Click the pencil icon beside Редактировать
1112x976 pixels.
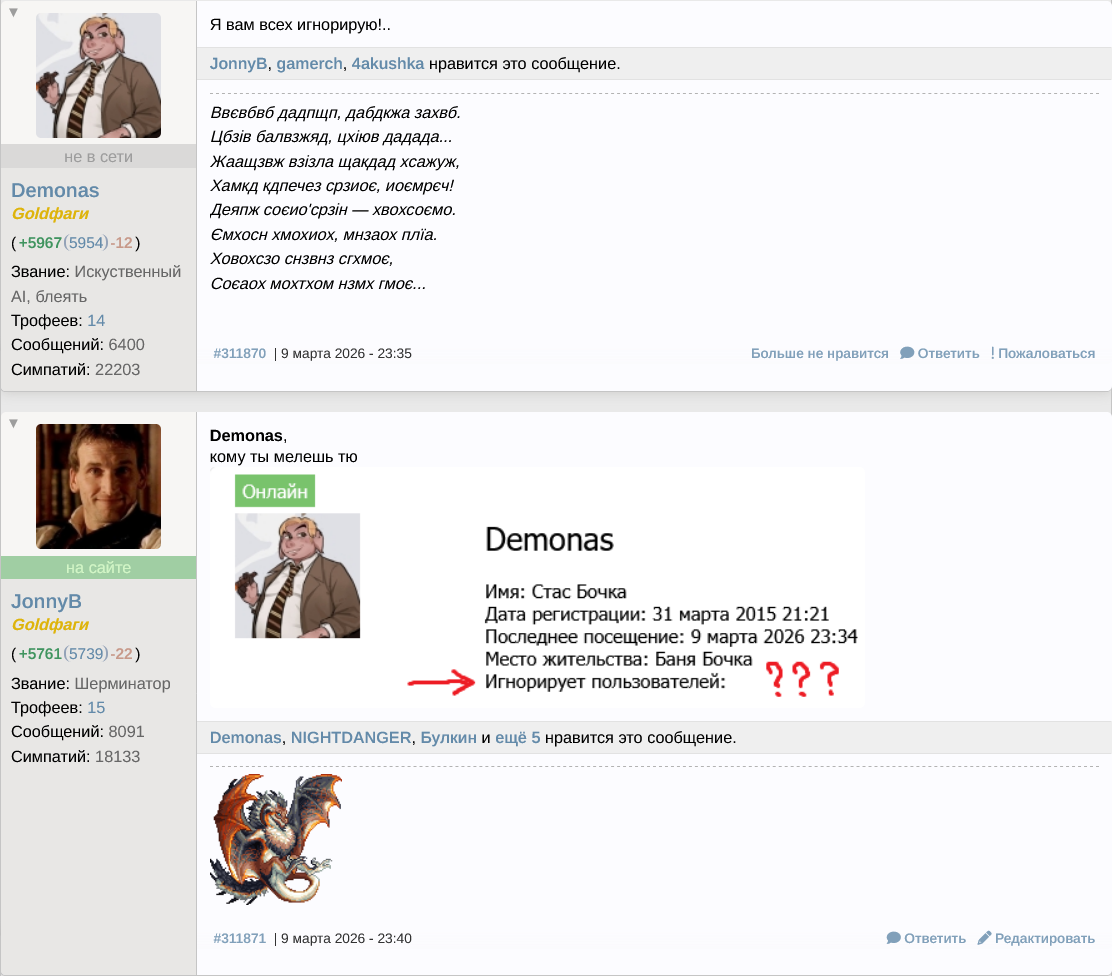(x=984, y=938)
